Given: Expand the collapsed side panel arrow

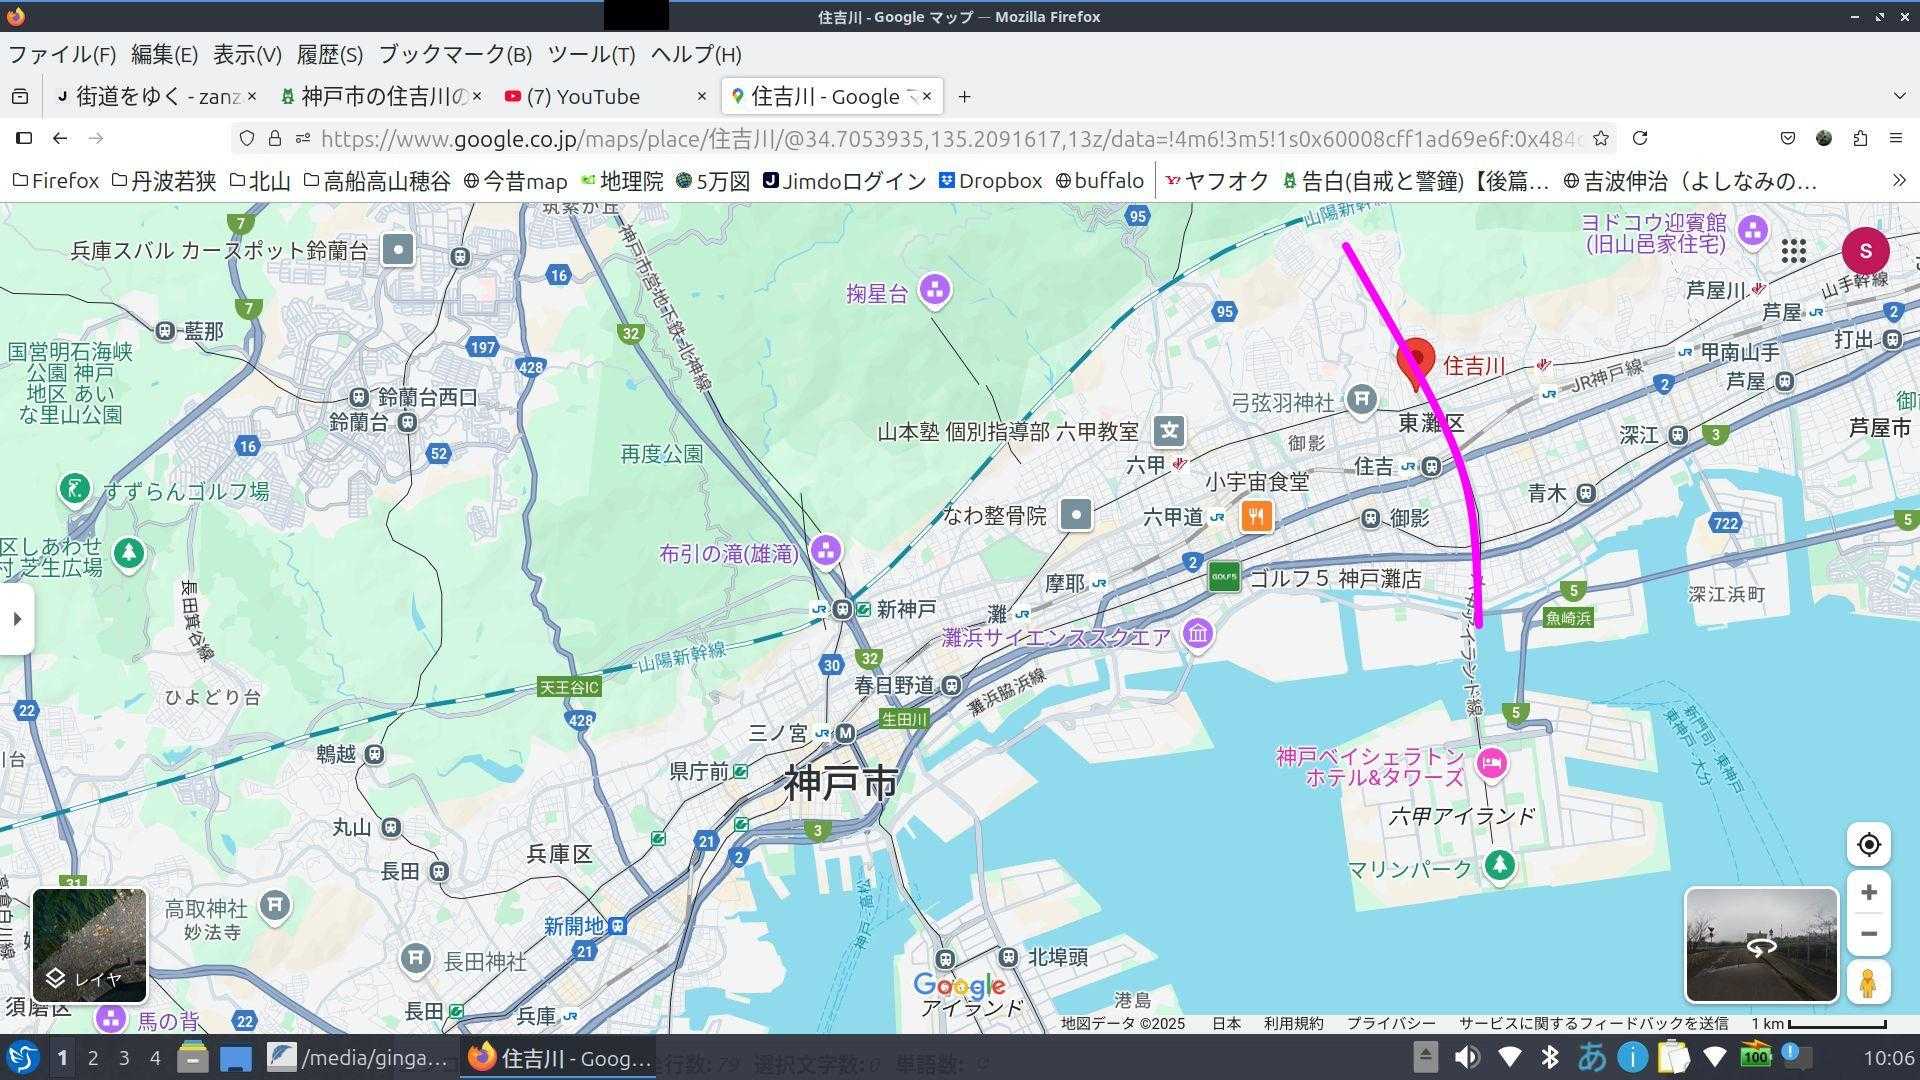Looking at the screenshot, I should (17, 619).
